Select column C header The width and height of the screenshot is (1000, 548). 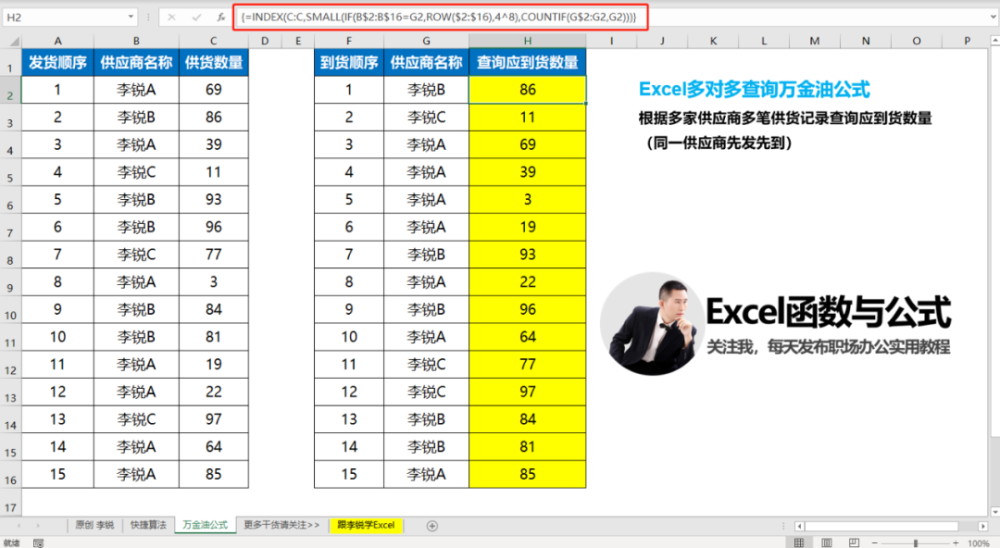point(214,41)
